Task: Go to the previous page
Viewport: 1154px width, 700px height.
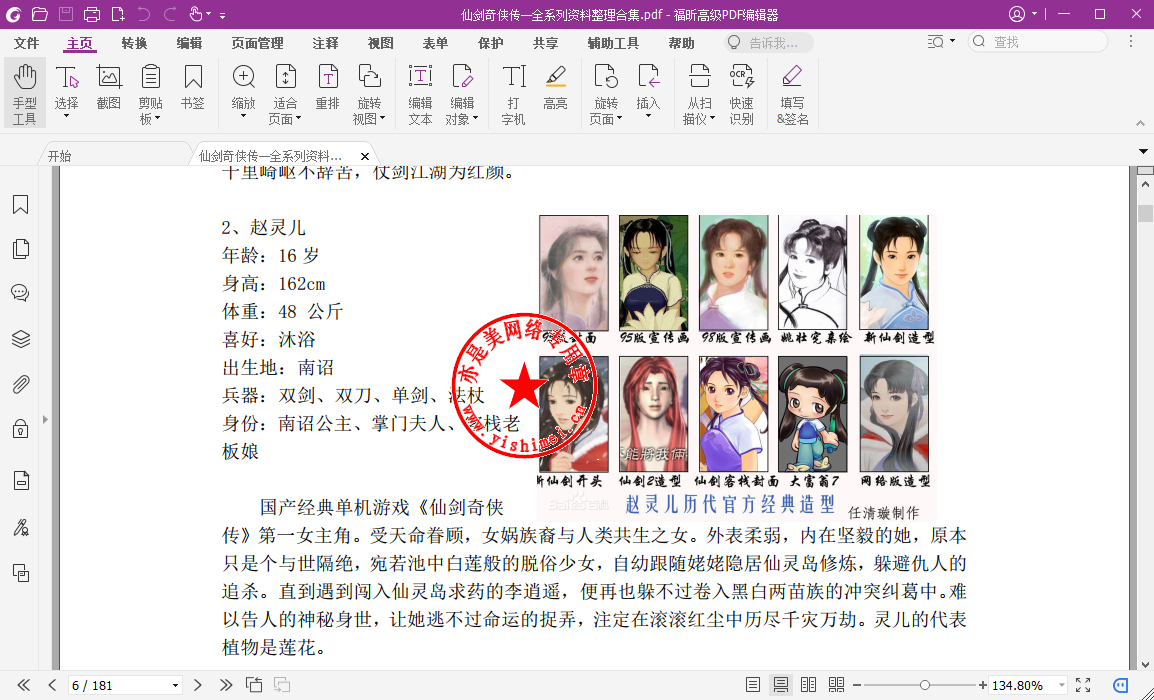Action: click(x=52, y=685)
